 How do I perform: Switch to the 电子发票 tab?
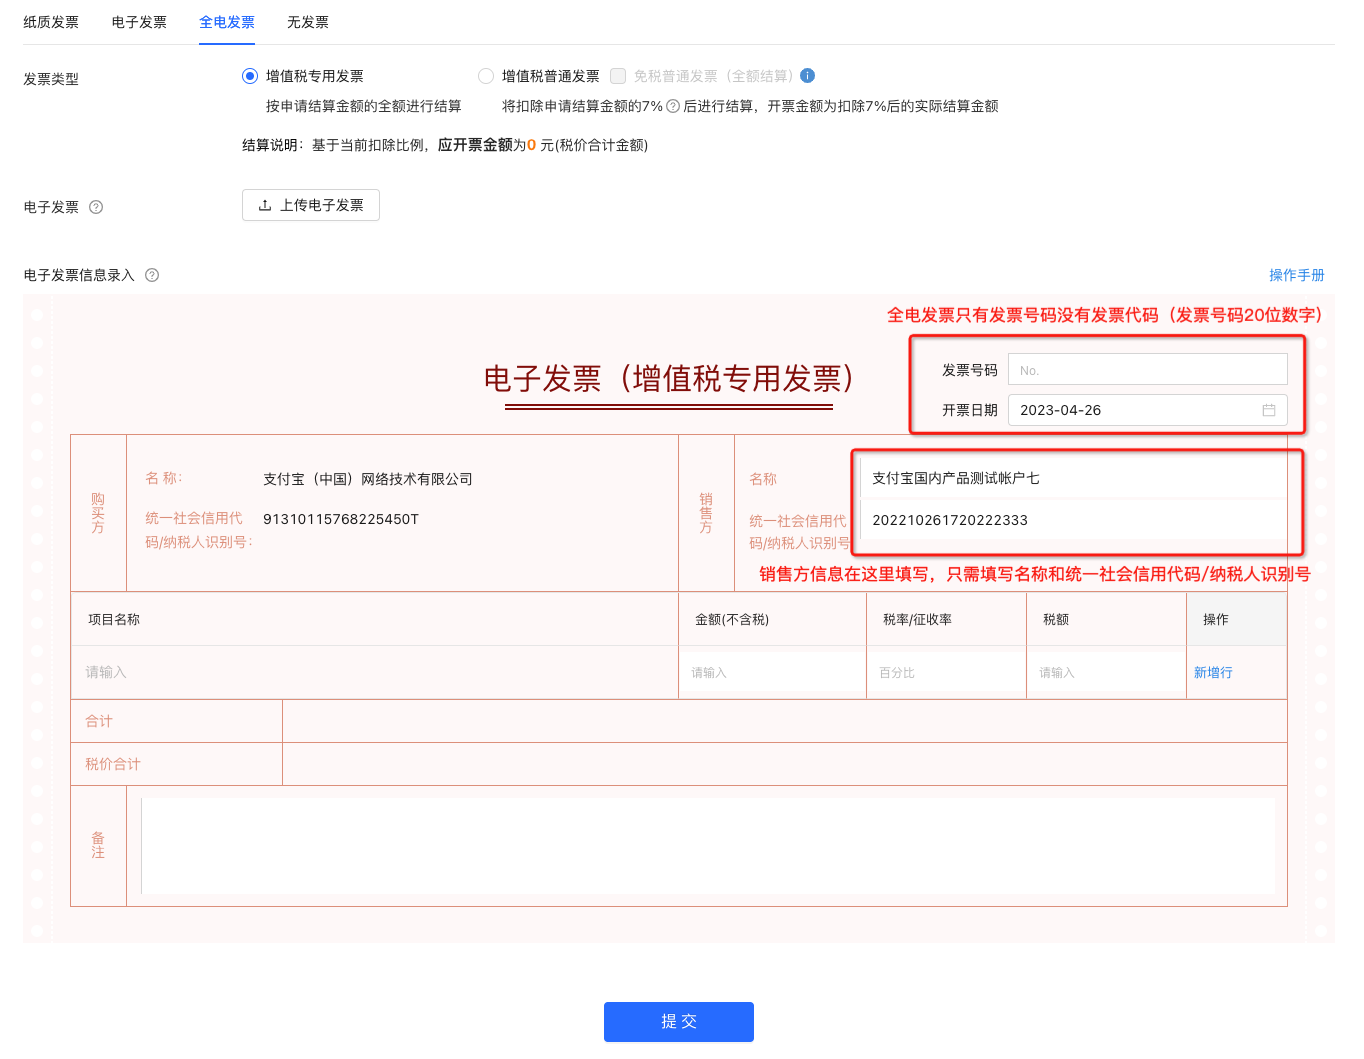point(139,22)
